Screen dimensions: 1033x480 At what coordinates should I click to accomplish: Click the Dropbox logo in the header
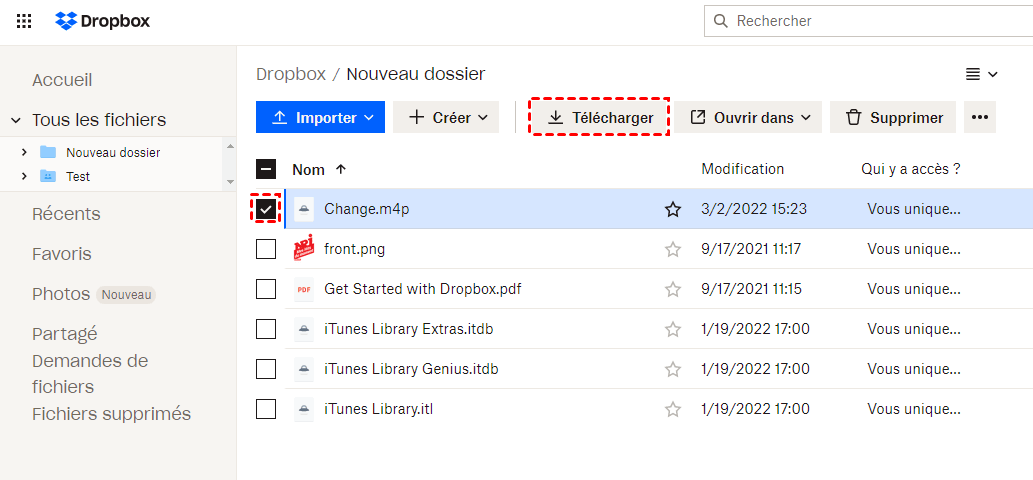pos(103,21)
